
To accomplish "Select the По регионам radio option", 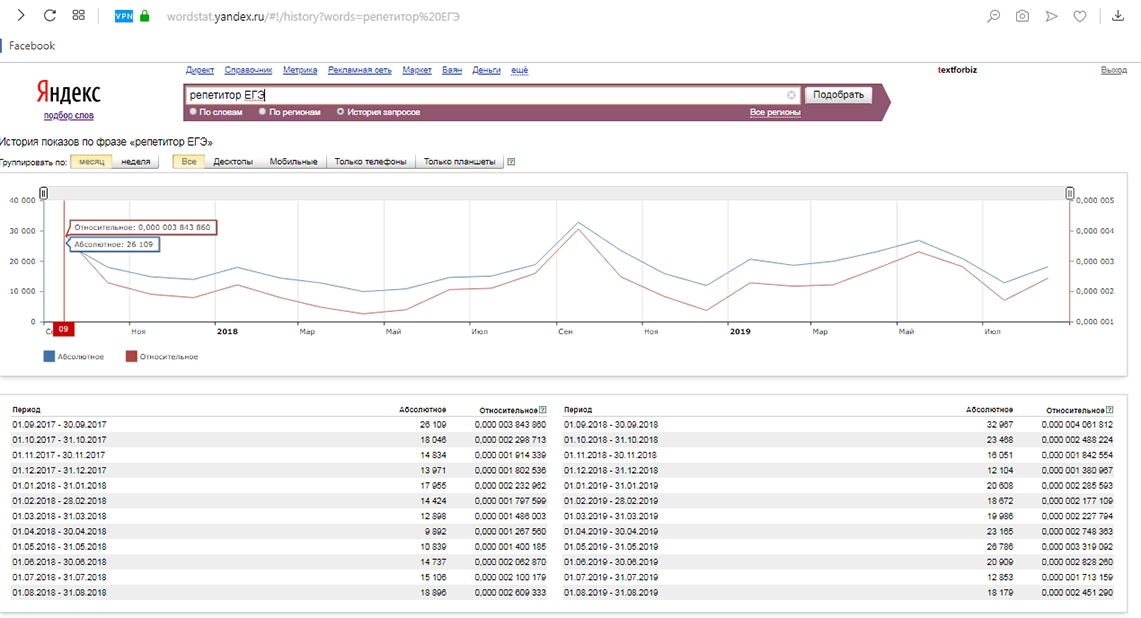I will coord(262,111).
